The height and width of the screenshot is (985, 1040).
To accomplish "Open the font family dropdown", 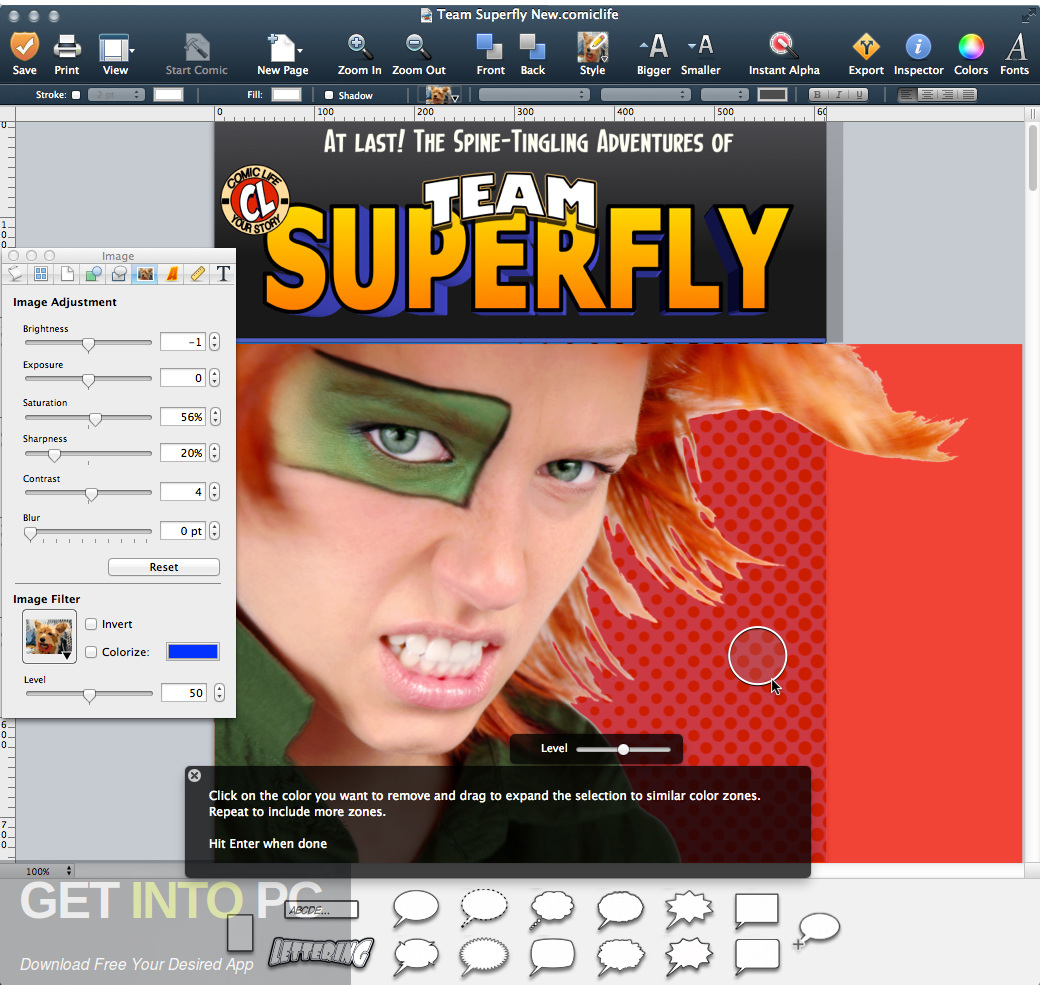I will point(534,95).
